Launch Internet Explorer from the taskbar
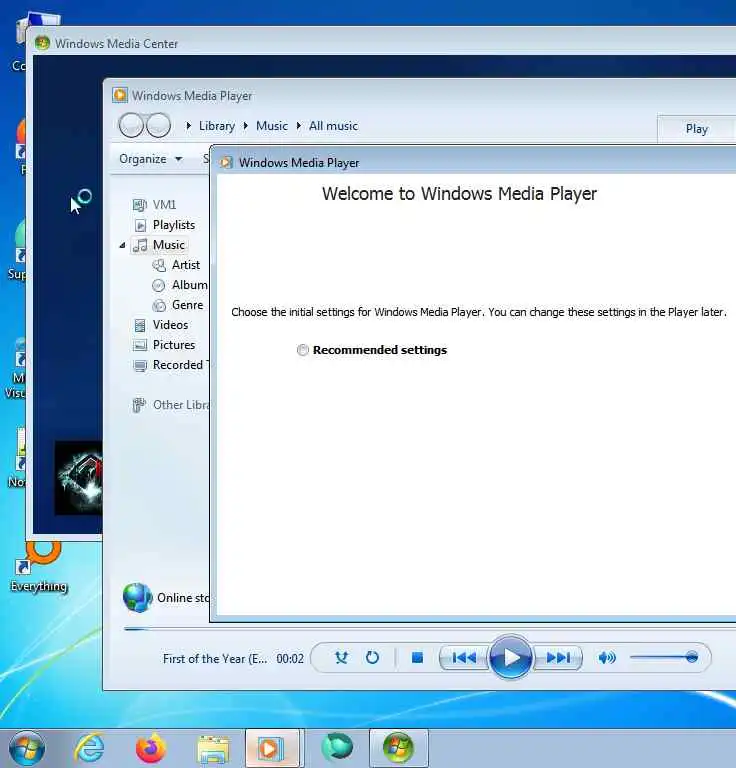The width and height of the screenshot is (736, 768). [x=89, y=748]
